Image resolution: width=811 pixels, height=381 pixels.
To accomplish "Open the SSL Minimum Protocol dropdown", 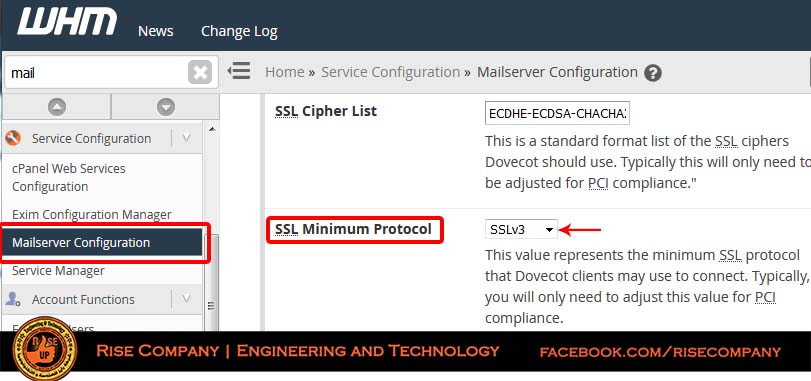I will point(521,230).
